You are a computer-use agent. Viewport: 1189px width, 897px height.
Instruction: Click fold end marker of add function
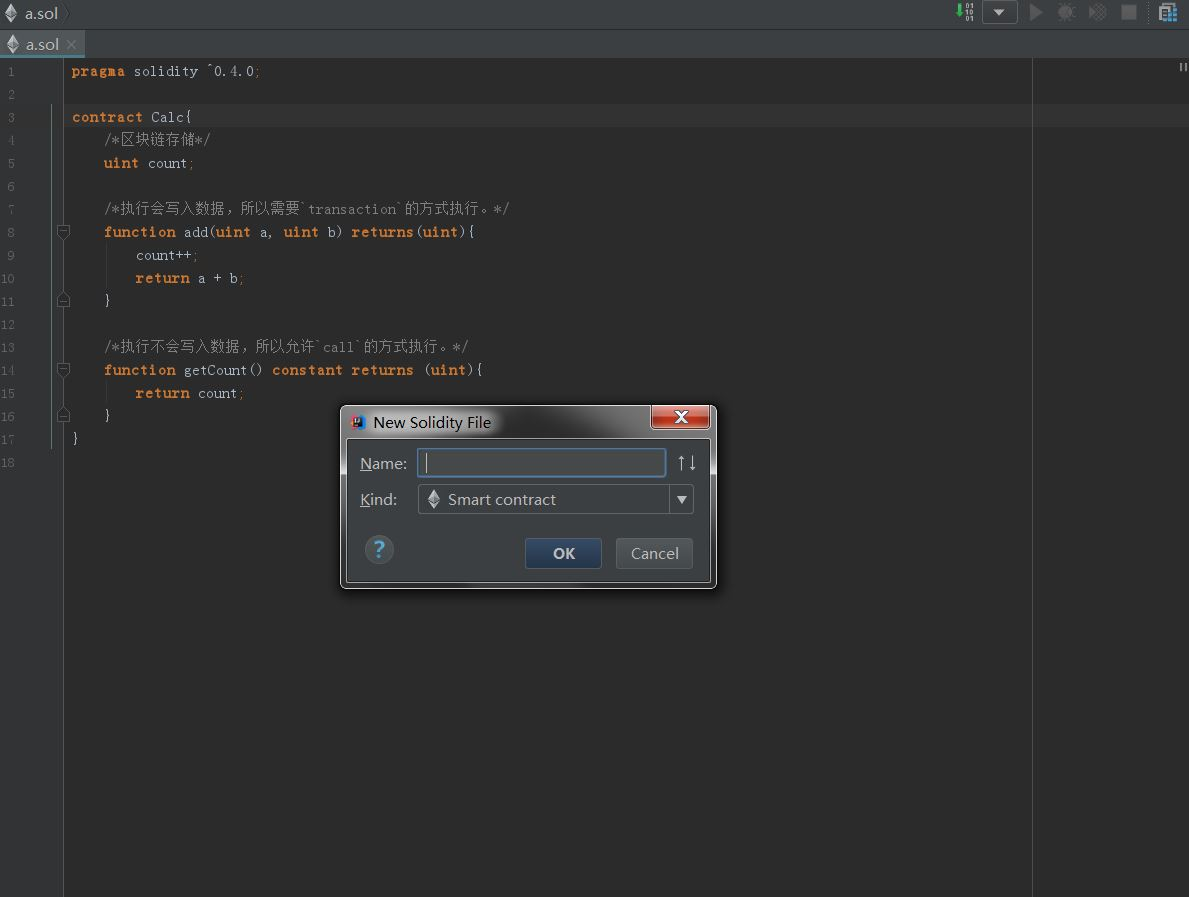tap(64, 300)
